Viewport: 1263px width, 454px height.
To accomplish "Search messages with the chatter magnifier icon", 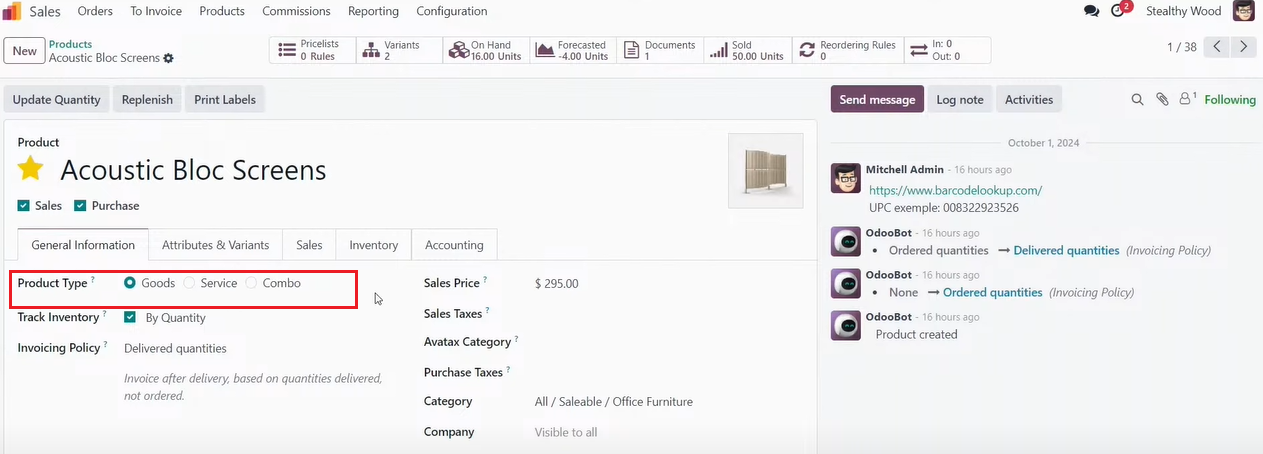I will click(x=1137, y=100).
